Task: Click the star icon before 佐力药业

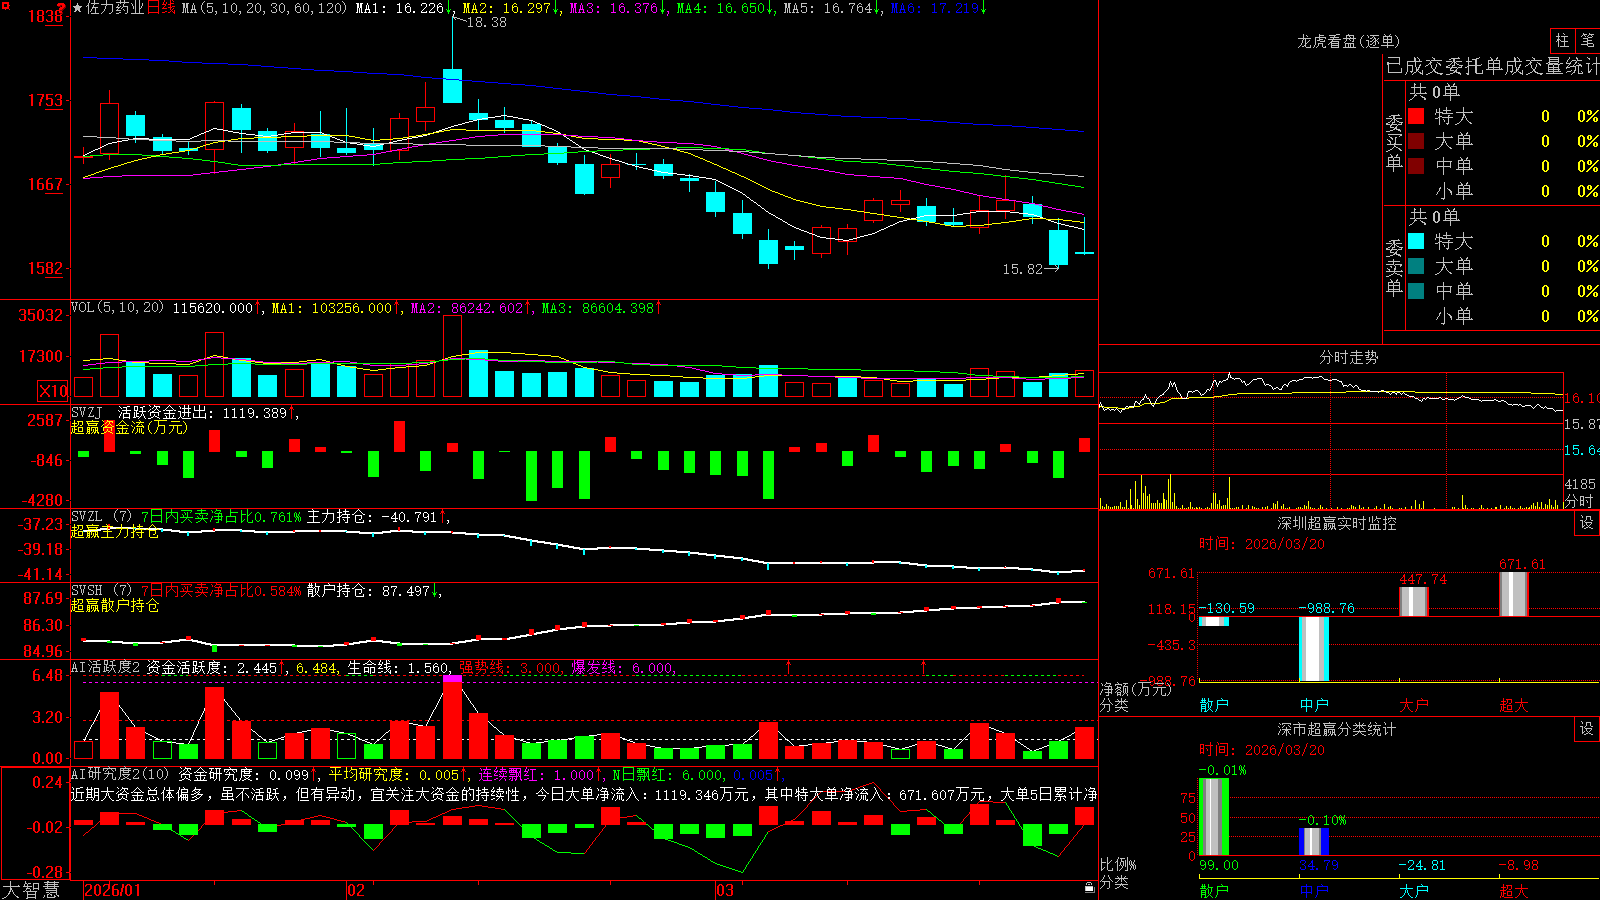Action: click(x=78, y=8)
